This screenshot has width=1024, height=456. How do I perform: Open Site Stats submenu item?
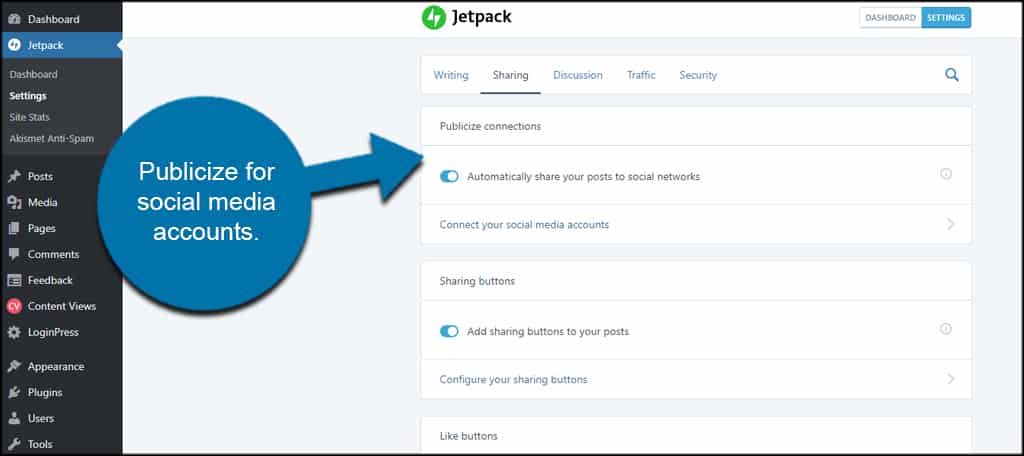coord(29,117)
